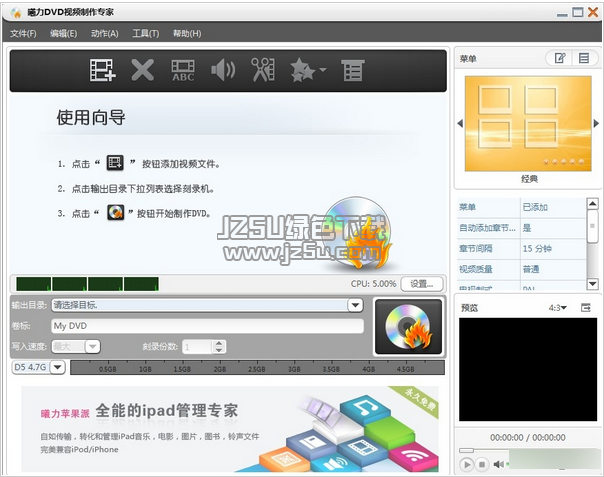Click the menu list icon in 菜单 panel
Screen dimensions: 604x477
point(584,58)
